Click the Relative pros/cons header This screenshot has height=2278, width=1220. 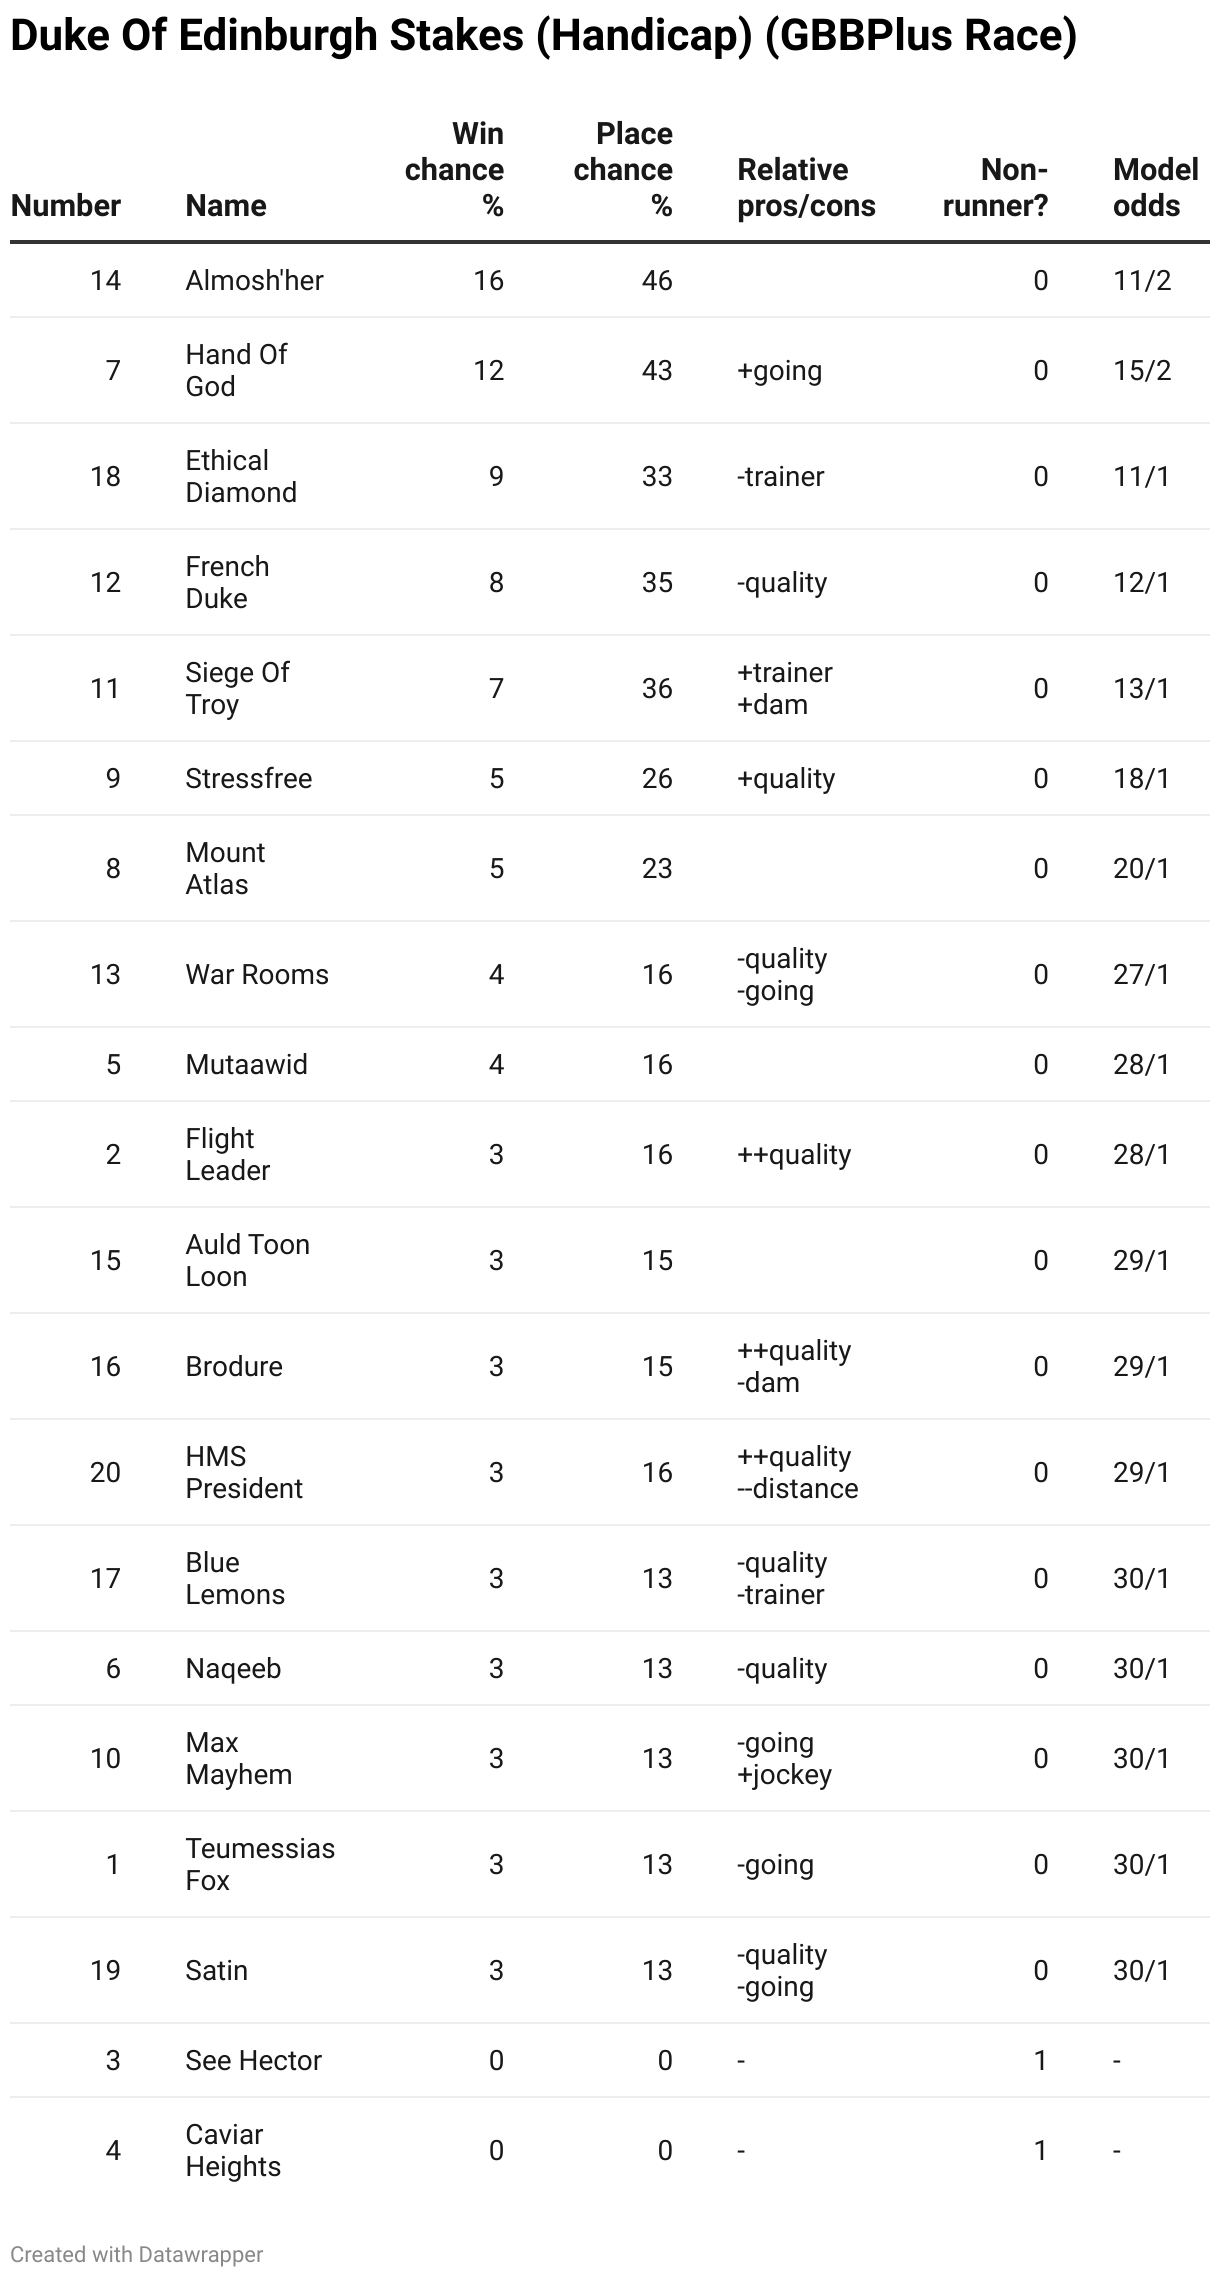[806, 188]
